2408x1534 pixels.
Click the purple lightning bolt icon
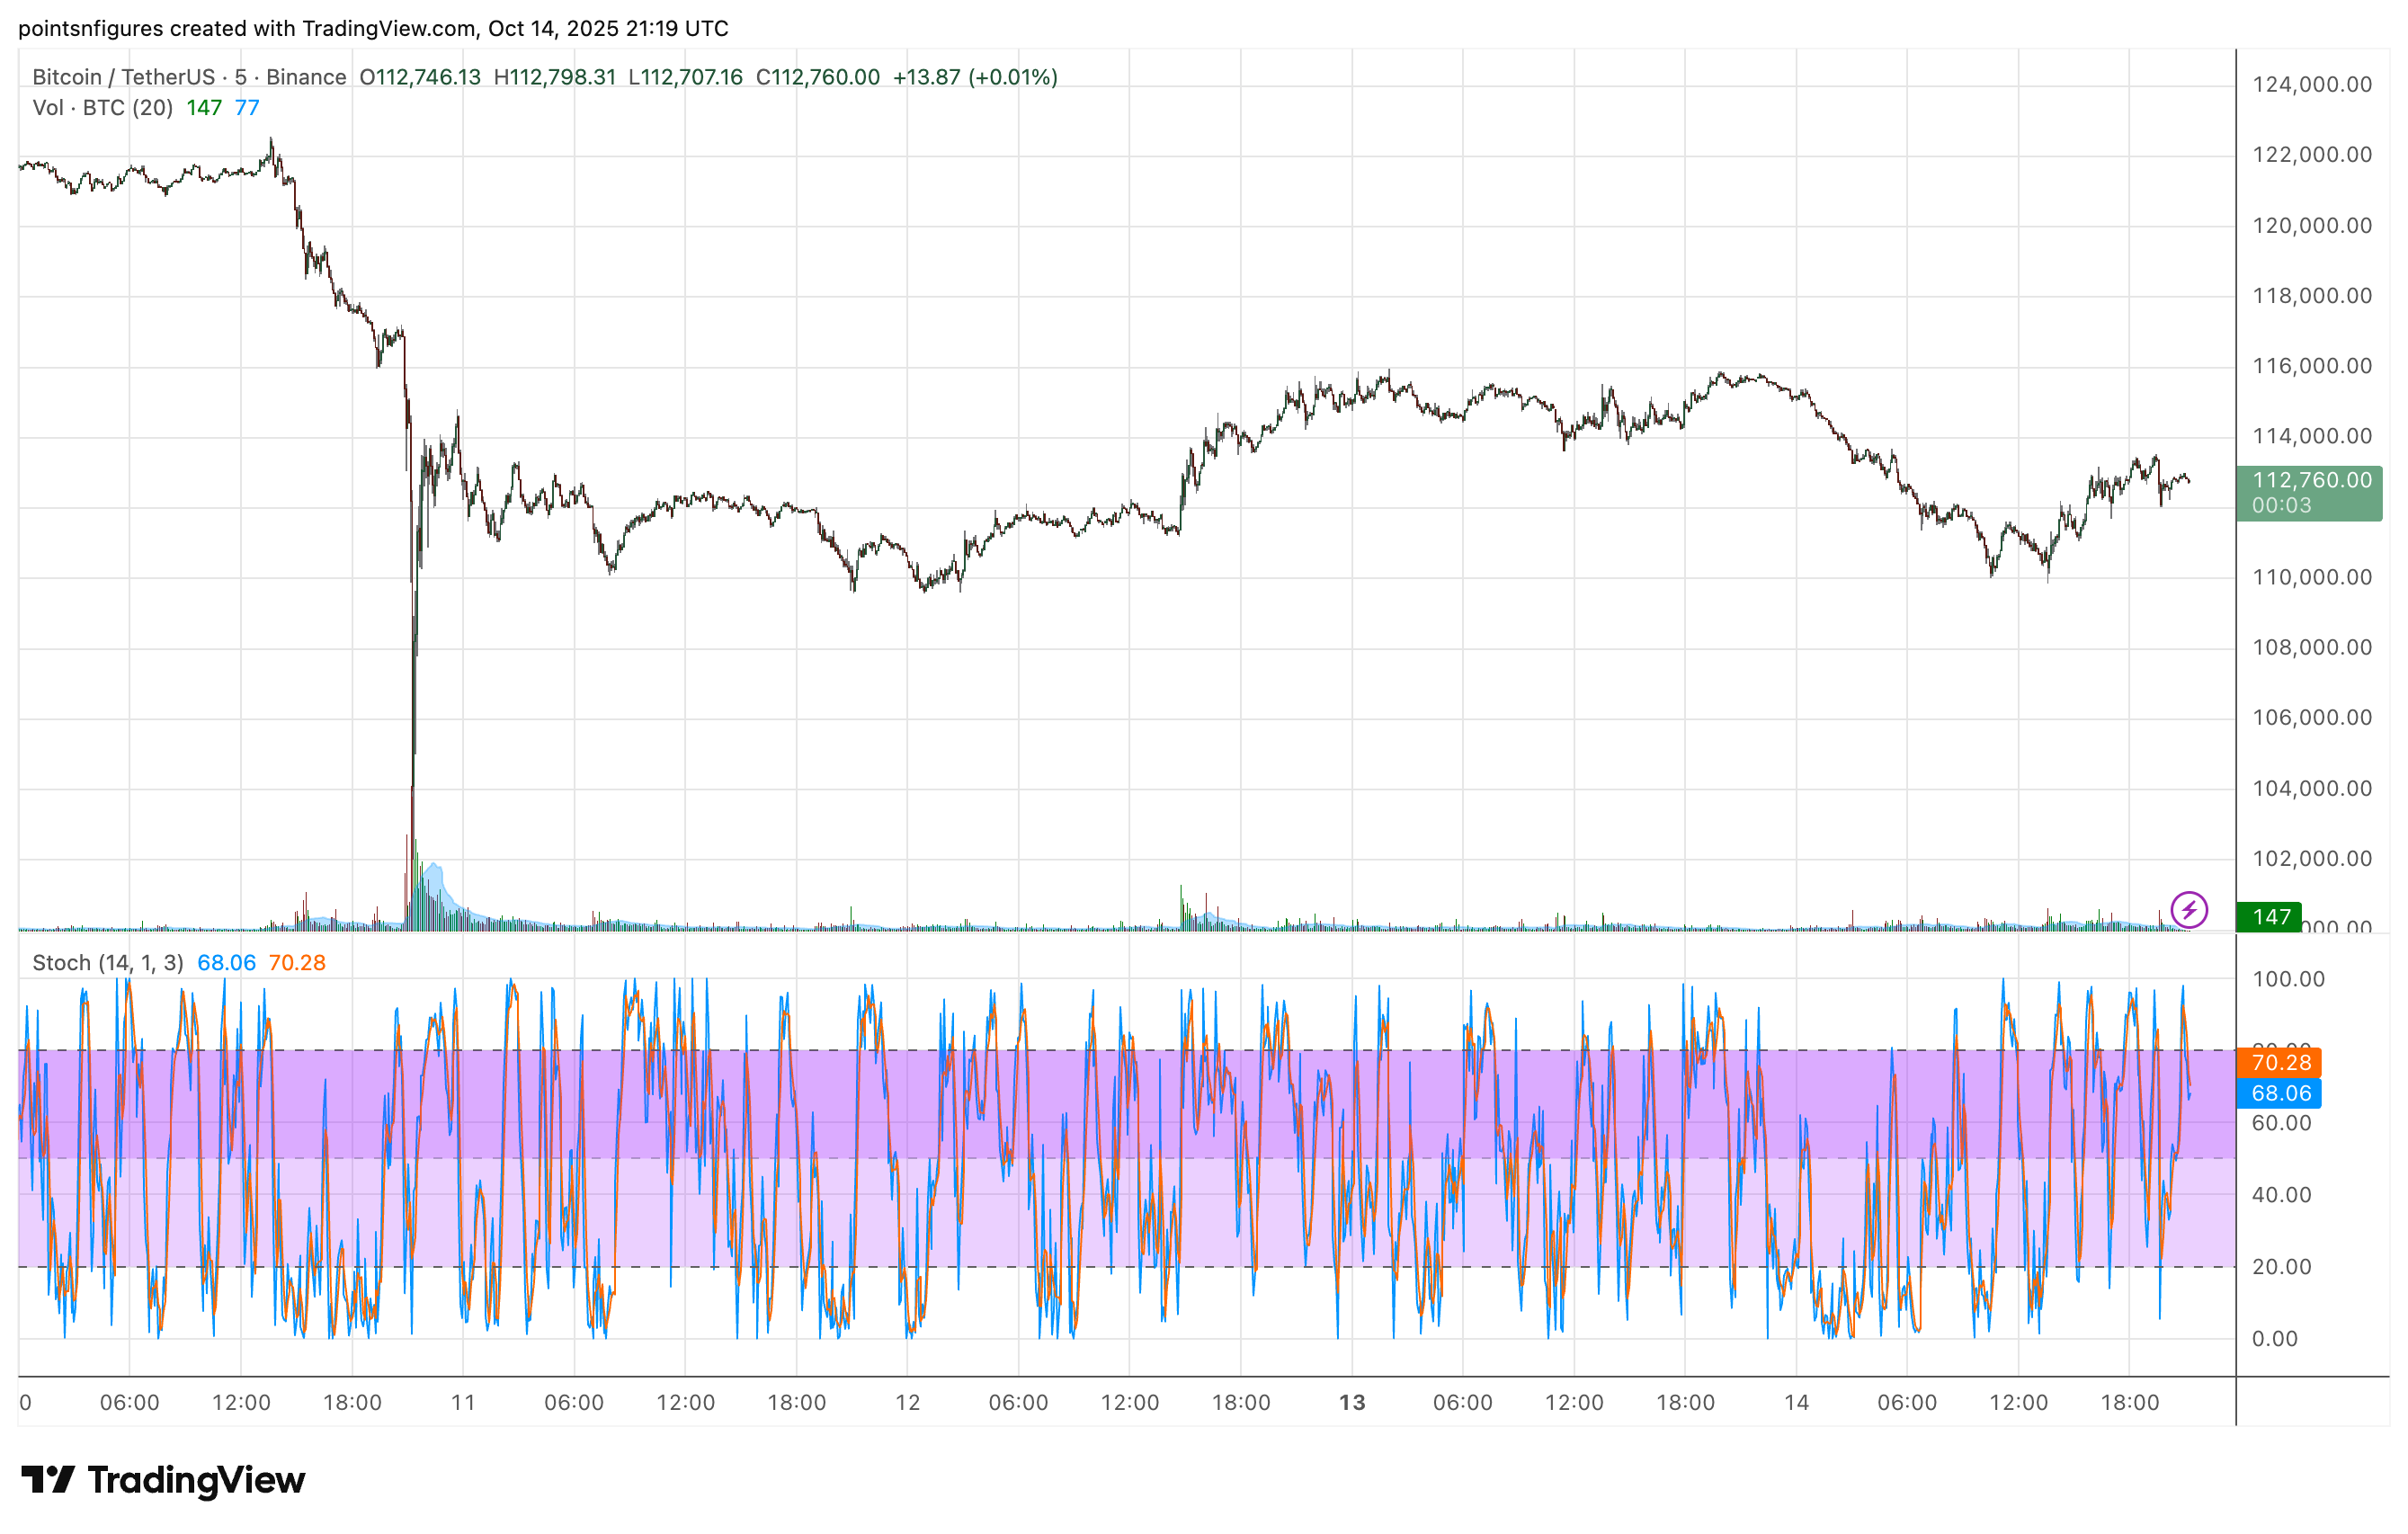pyautogui.click(x=2189, y=910)
